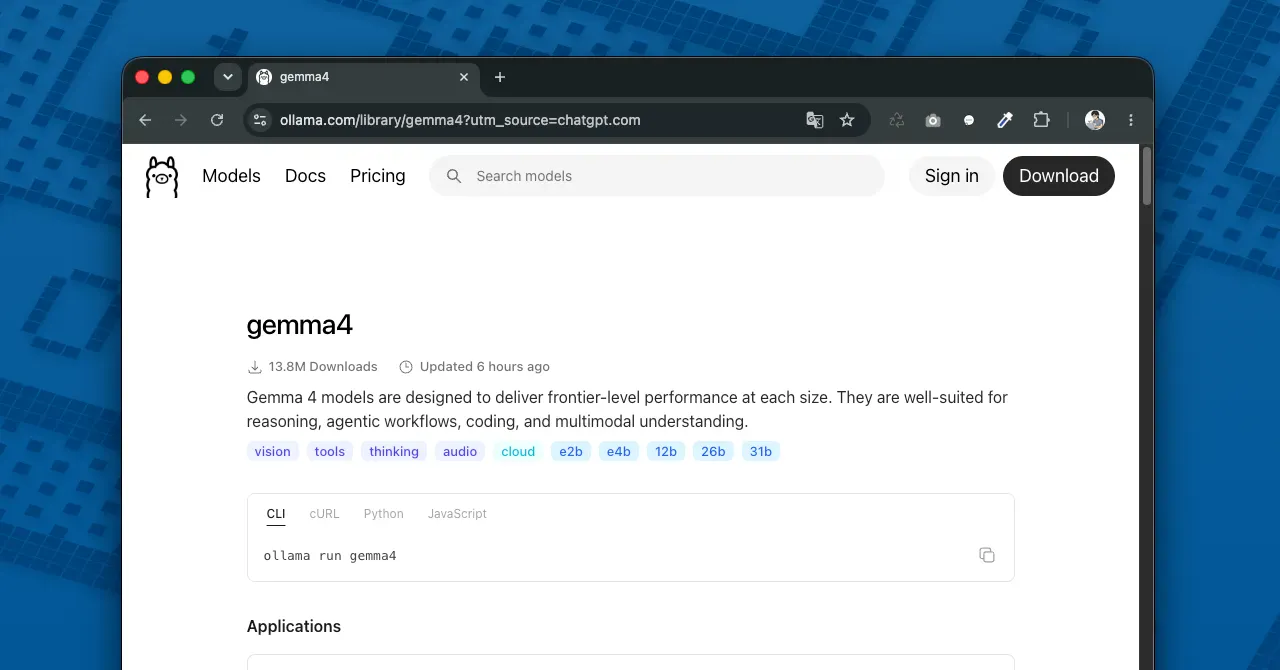This screenshot has height=670, width=1280.
Task: Click the address bar URL
Action: 460,120
